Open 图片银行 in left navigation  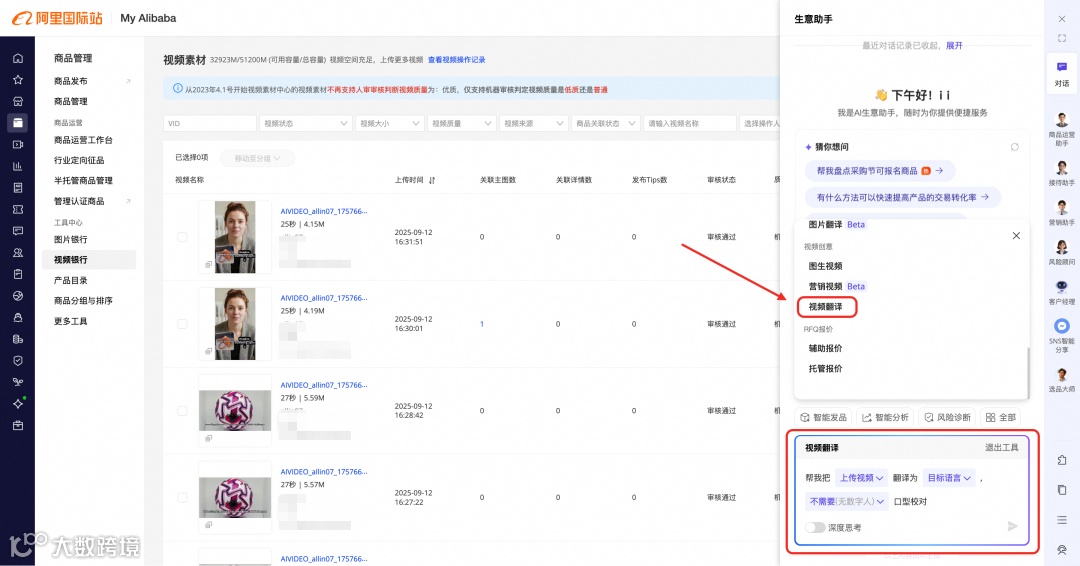click(70, 240)
